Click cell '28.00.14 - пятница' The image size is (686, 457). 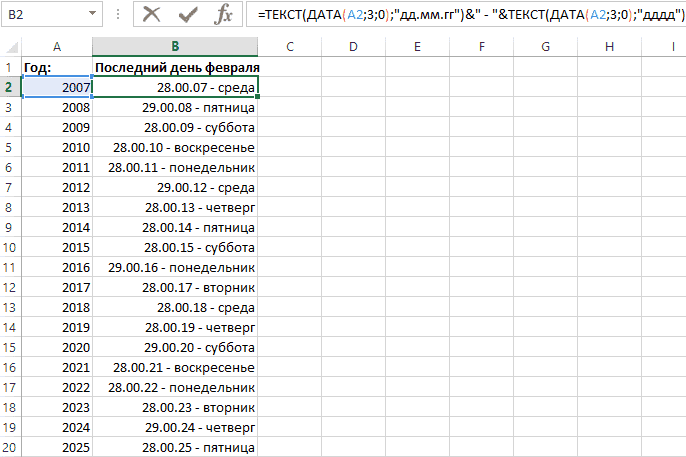pyautogui.click(x=175, y=227)
